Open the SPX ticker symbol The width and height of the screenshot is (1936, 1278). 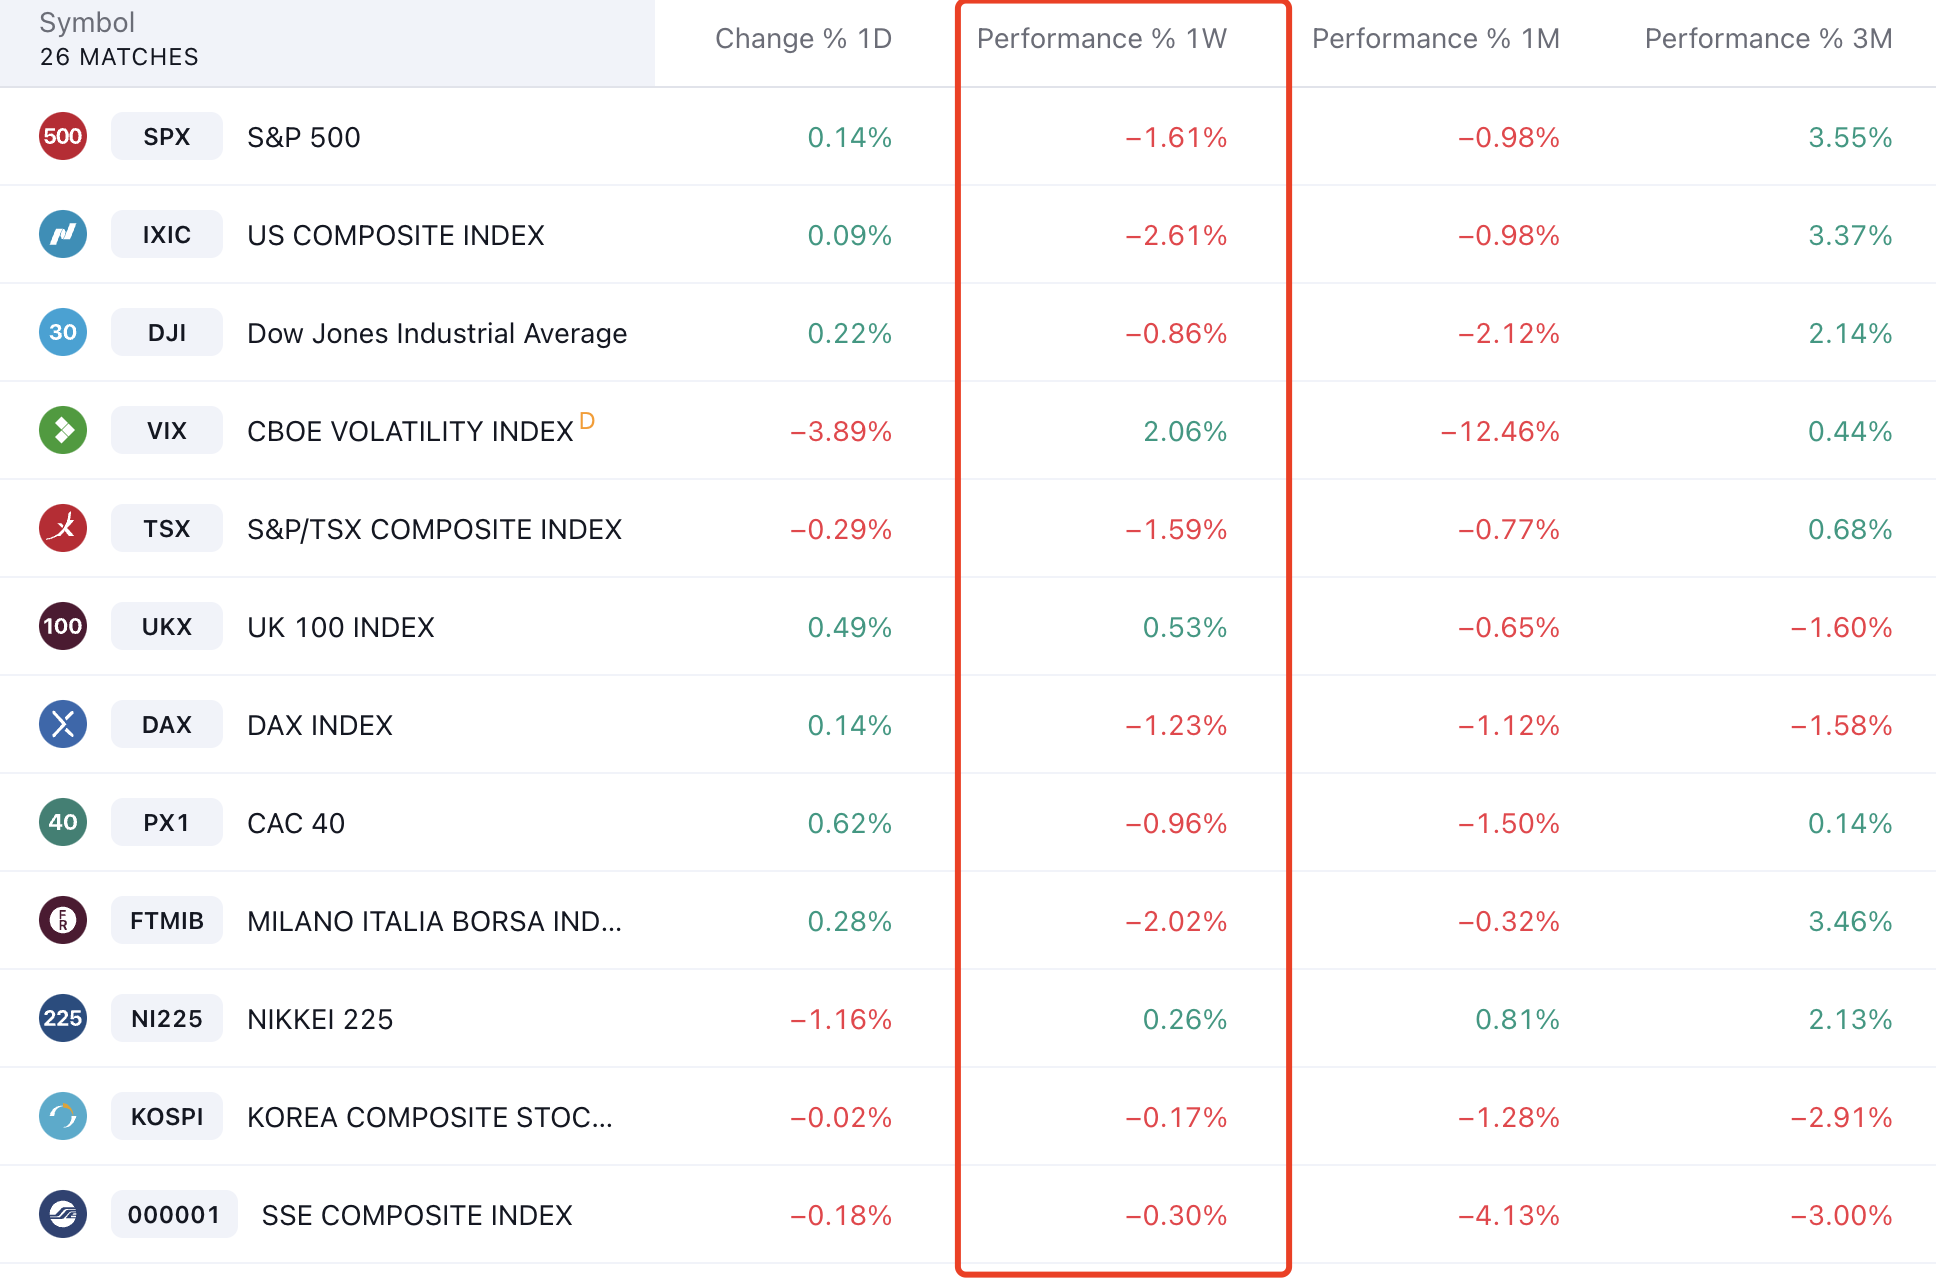[166, 137]
